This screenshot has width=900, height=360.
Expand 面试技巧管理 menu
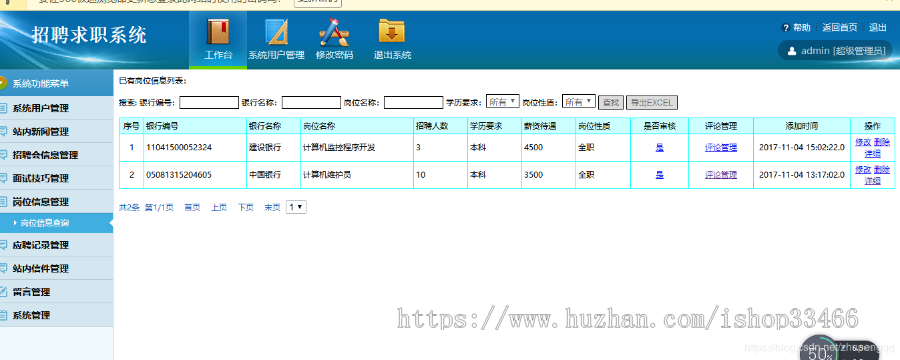pos(56,179)
